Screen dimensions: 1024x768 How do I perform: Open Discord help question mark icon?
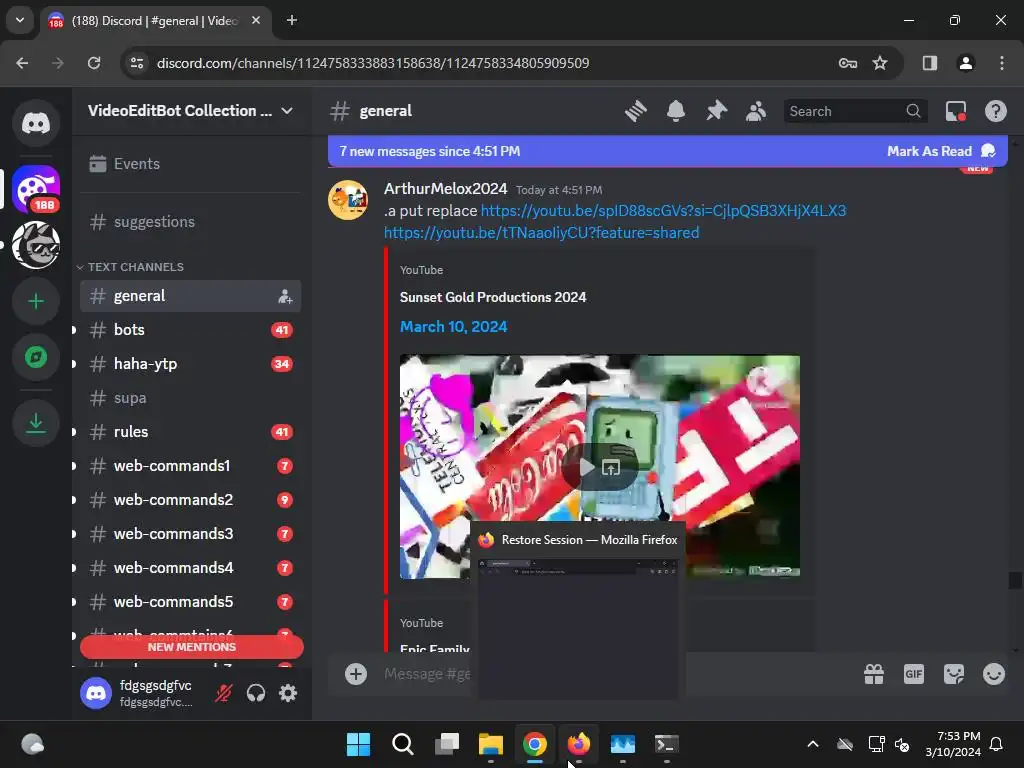click(995, 111)
